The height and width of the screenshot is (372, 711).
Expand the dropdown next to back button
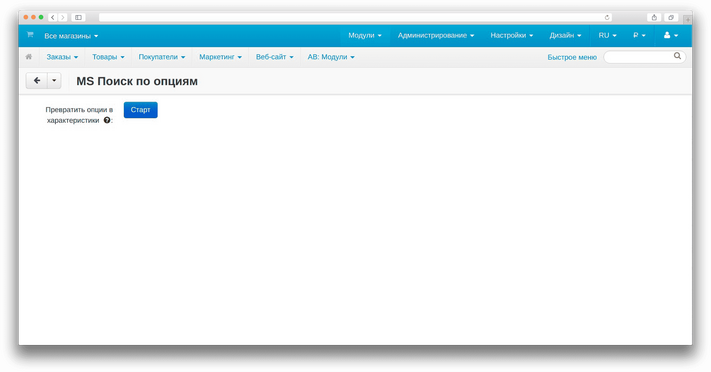pyautogui.click(x=54, y=81)
